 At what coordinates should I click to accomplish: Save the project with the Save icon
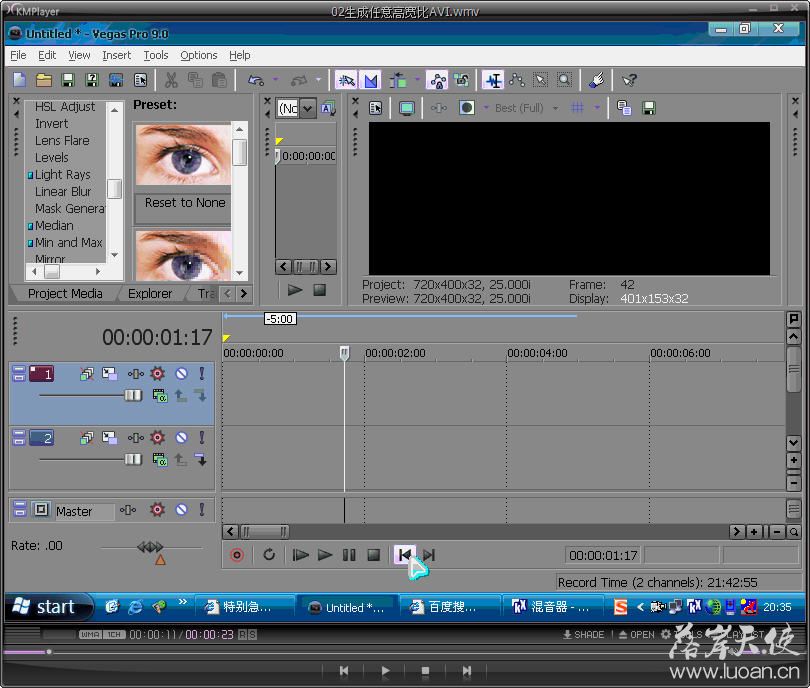pyautogui.click(x=68, y=80)
